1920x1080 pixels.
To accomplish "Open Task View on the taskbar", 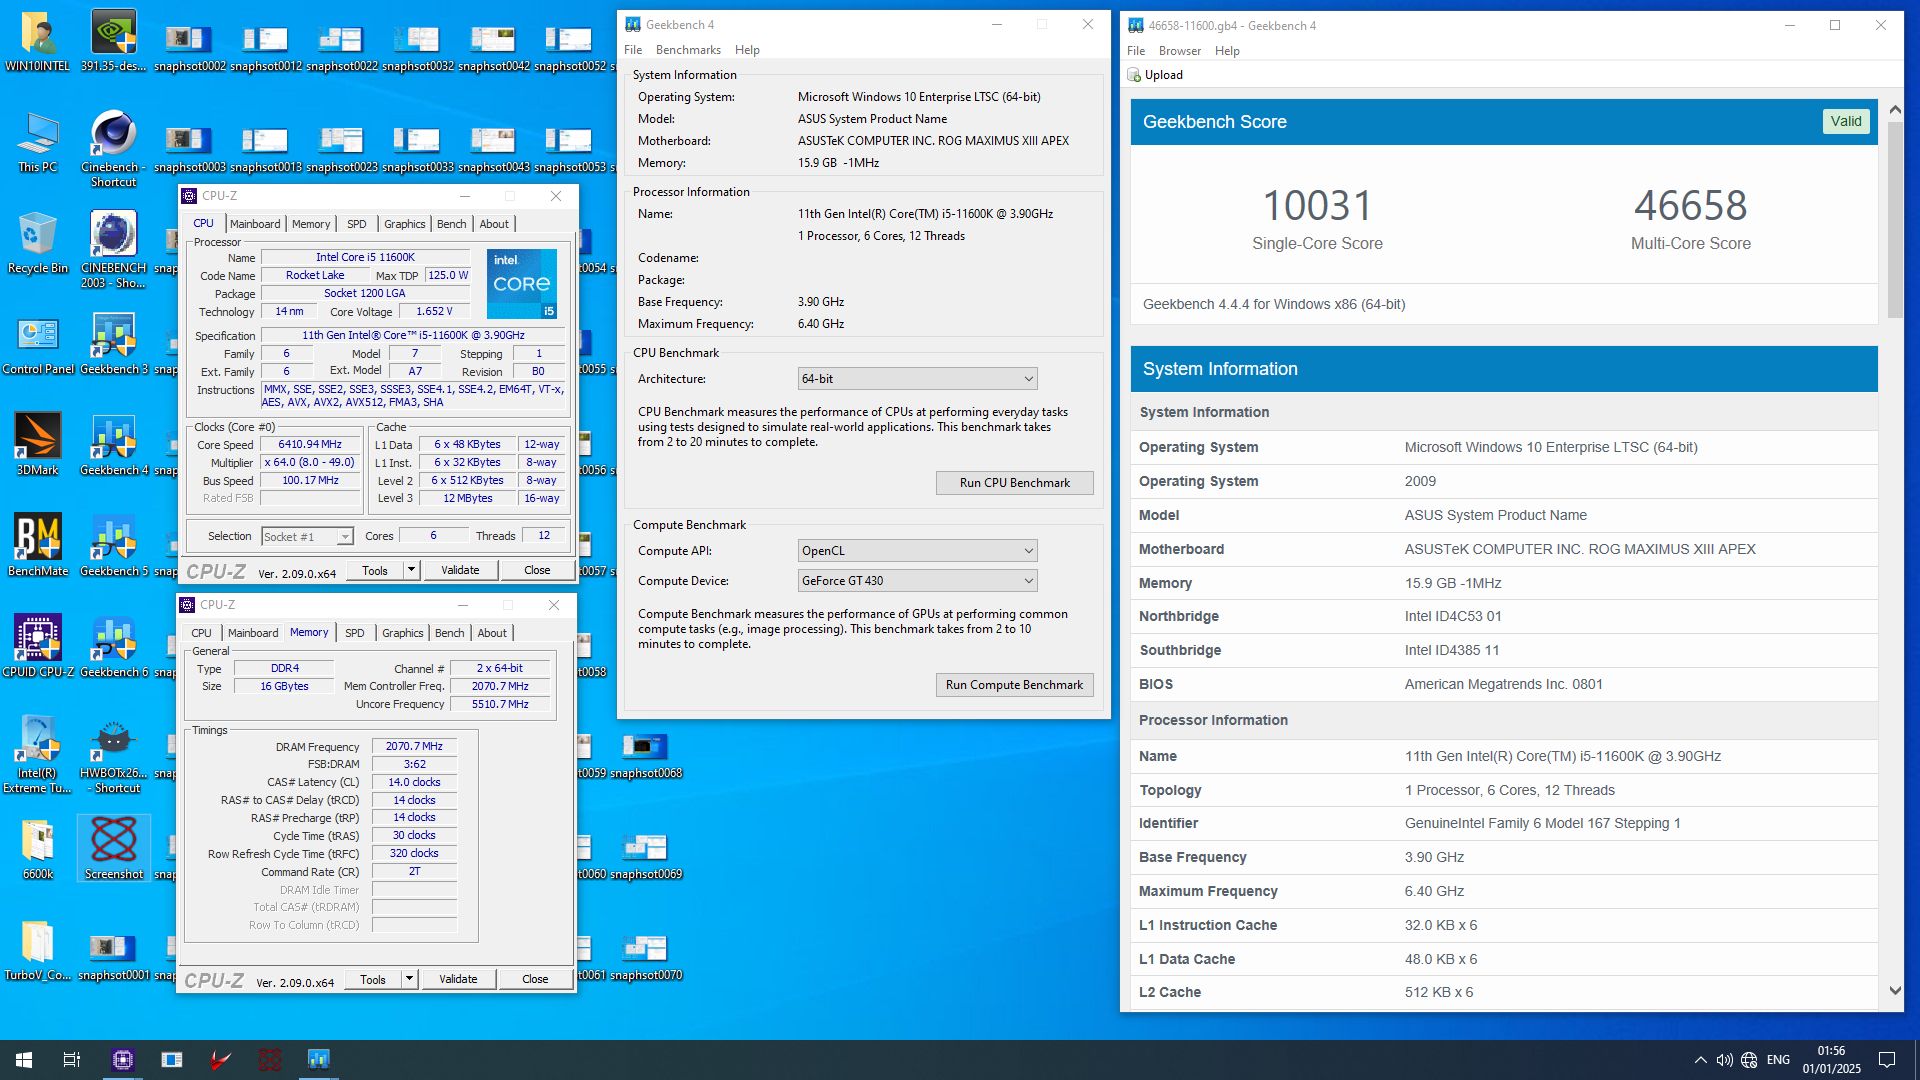I will 72,1060.
